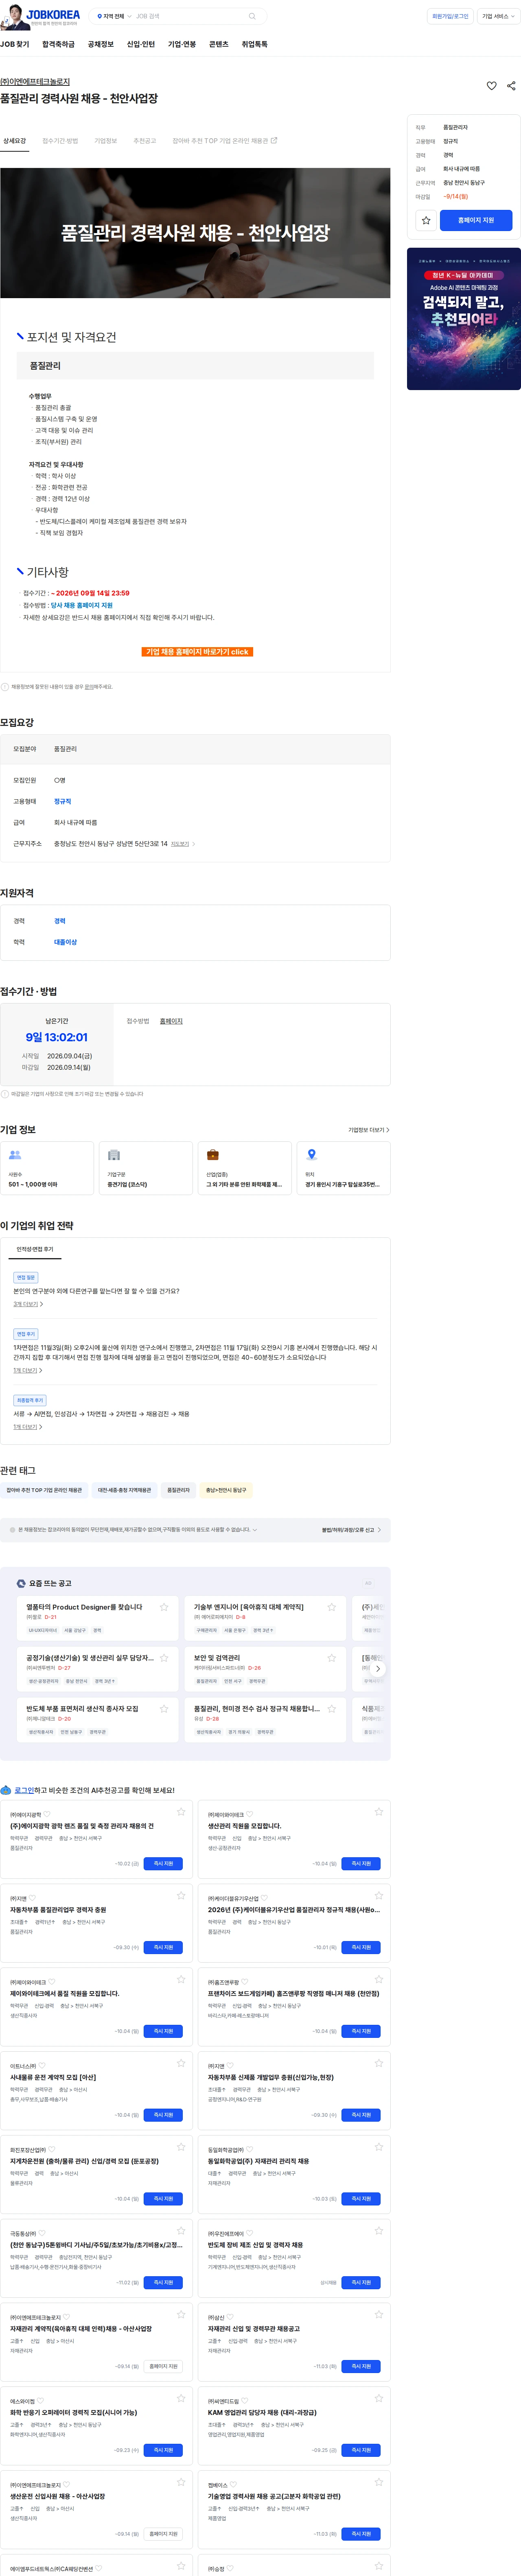Open the 기업·연봉 menu
Image resolution: width=521 pixels, height=2576 pixels.
click(x=182, y=44)
